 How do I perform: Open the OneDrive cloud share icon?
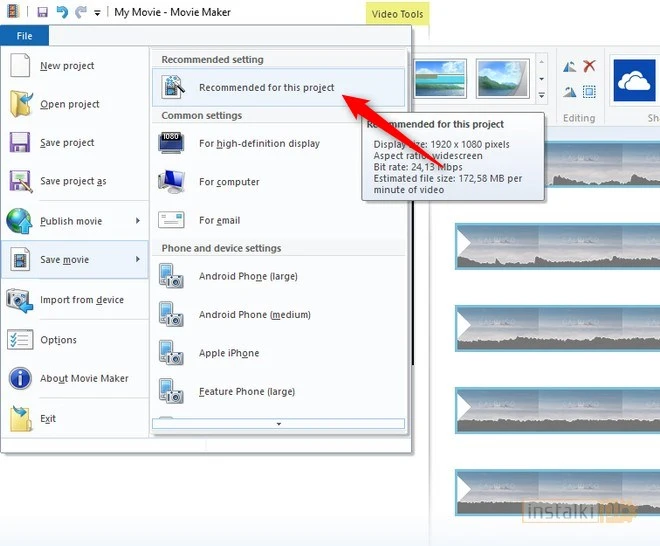pyautogui.click(x=633, y=79)
